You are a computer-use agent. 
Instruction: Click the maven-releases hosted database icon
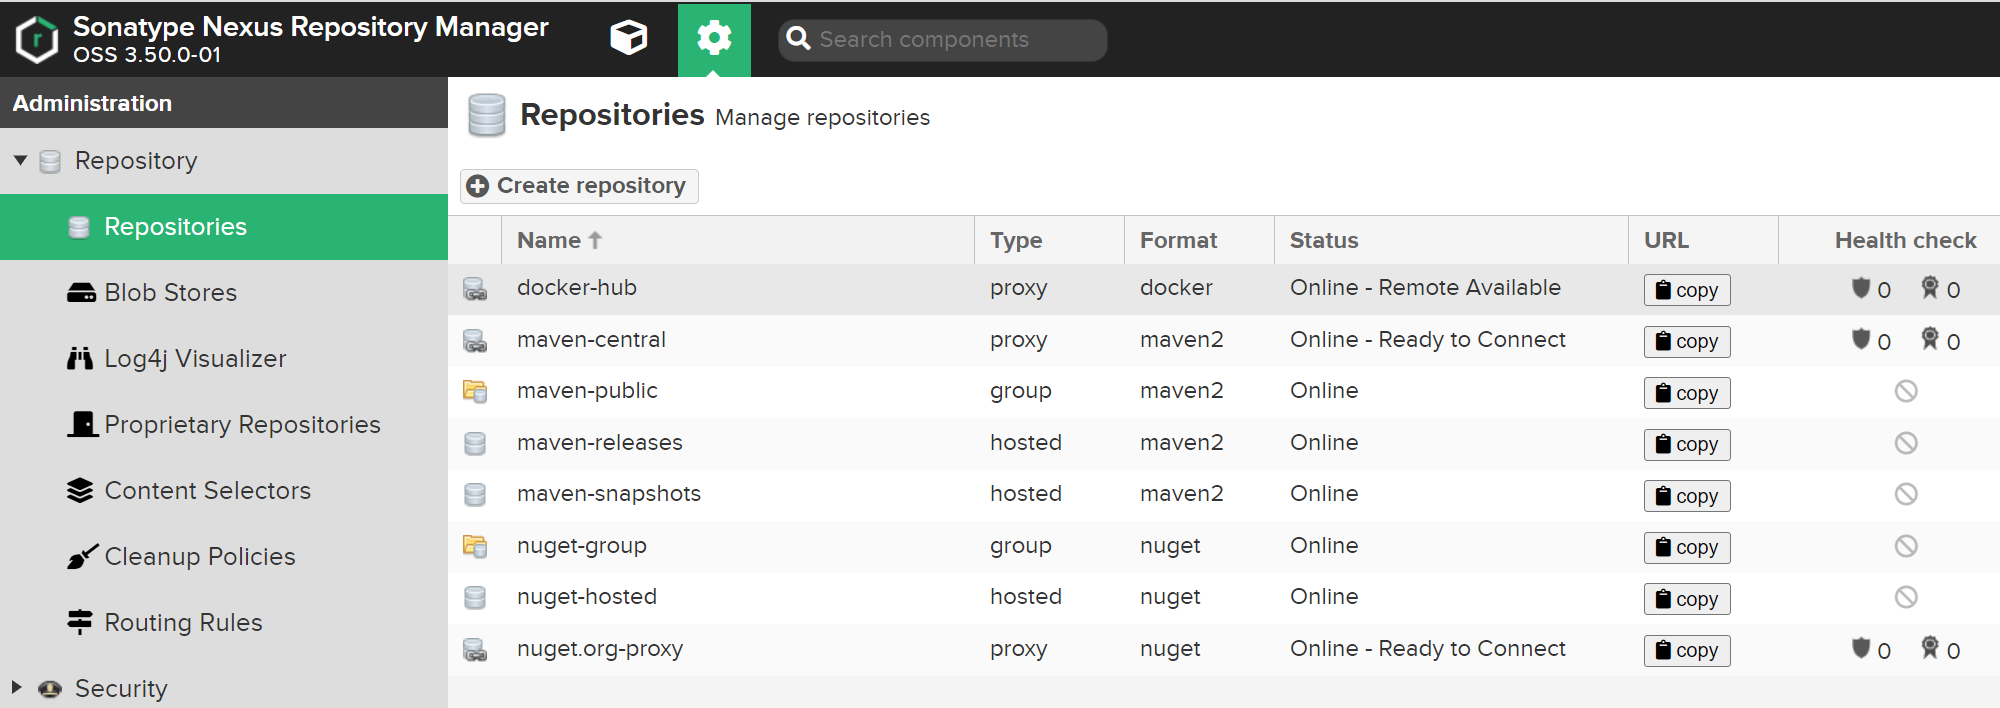tap(475, 443)
